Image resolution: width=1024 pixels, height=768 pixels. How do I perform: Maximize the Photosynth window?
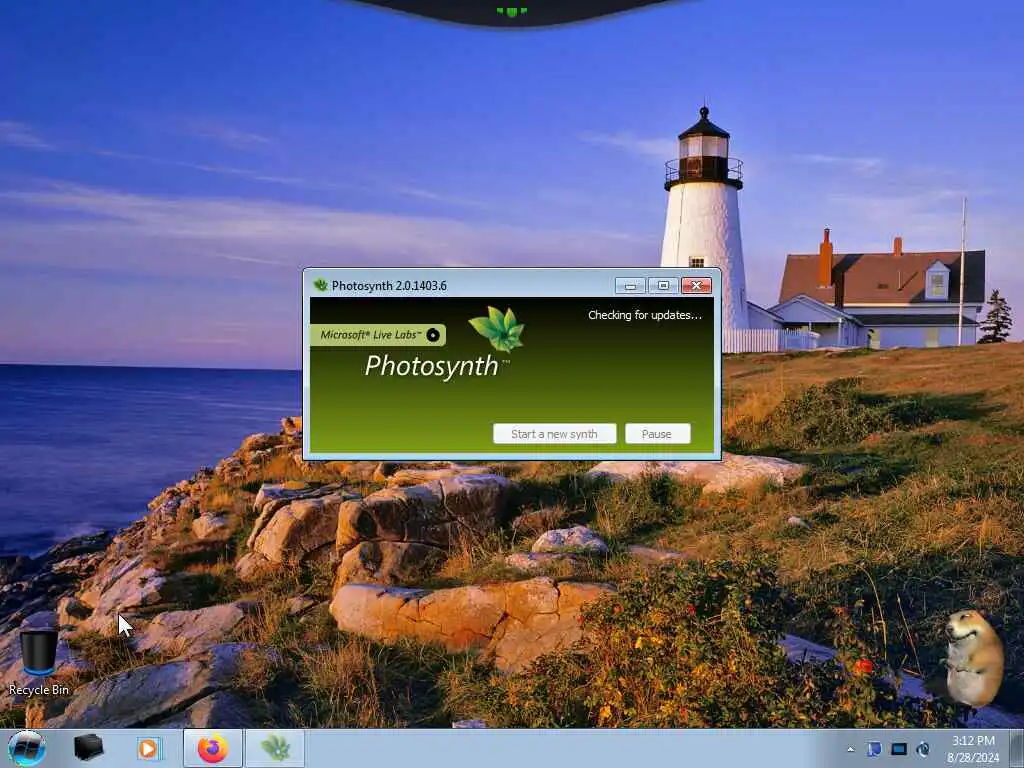pos(663,285)
